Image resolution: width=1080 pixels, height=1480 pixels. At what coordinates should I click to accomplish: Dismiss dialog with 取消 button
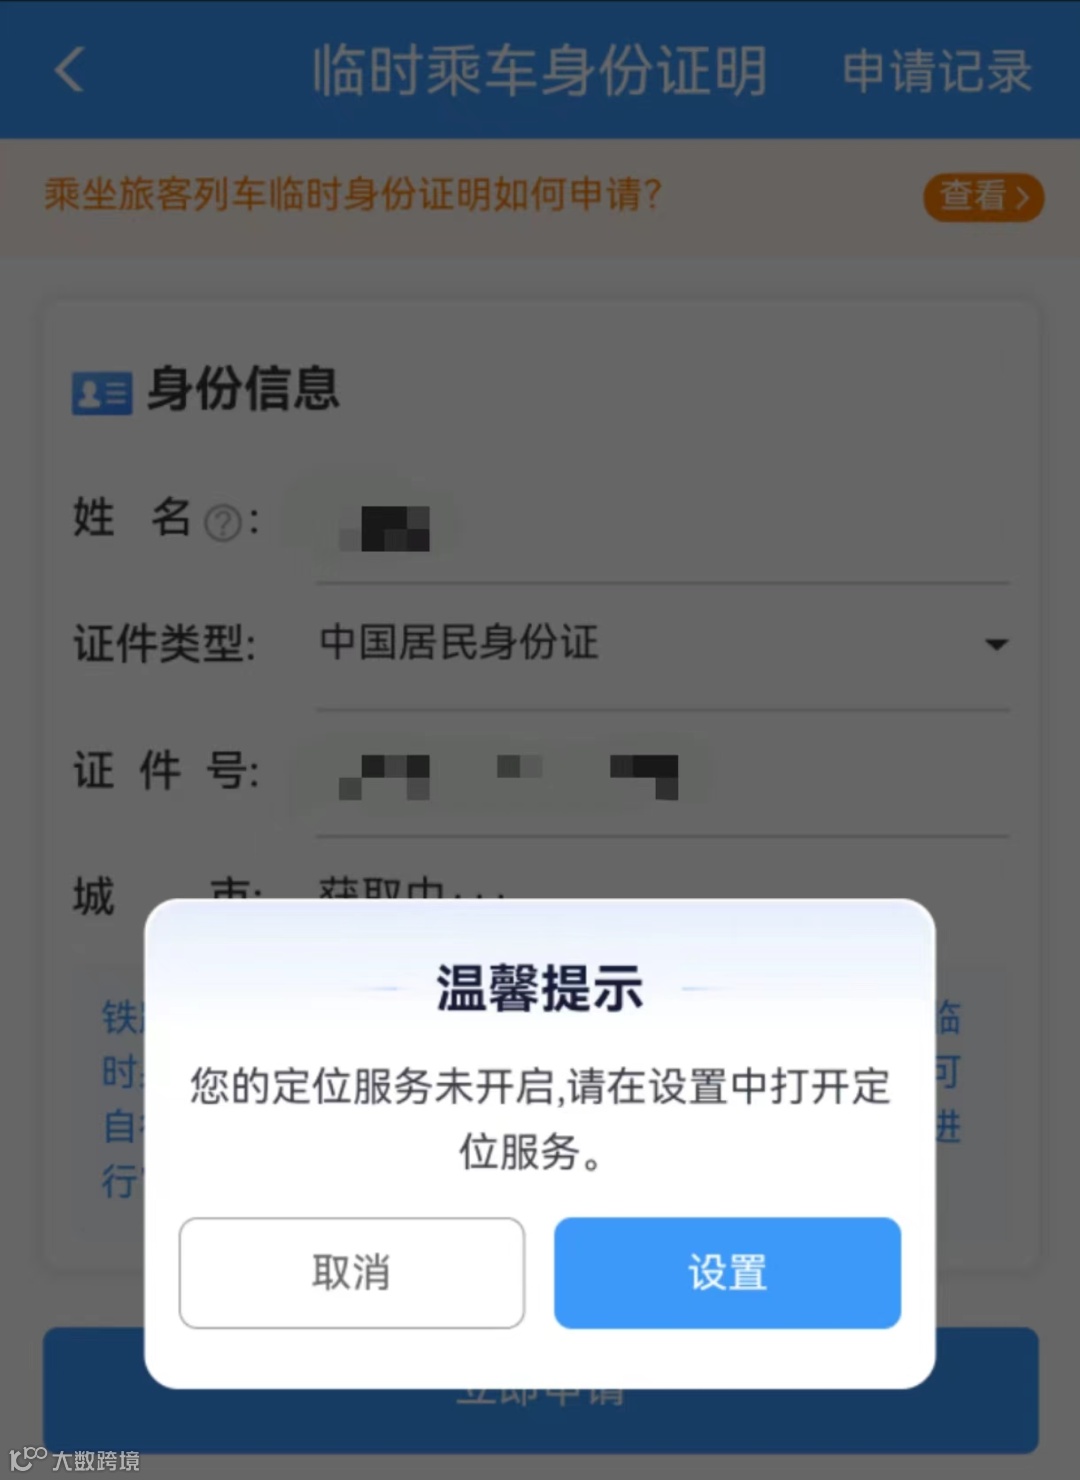pos(352,1273)
